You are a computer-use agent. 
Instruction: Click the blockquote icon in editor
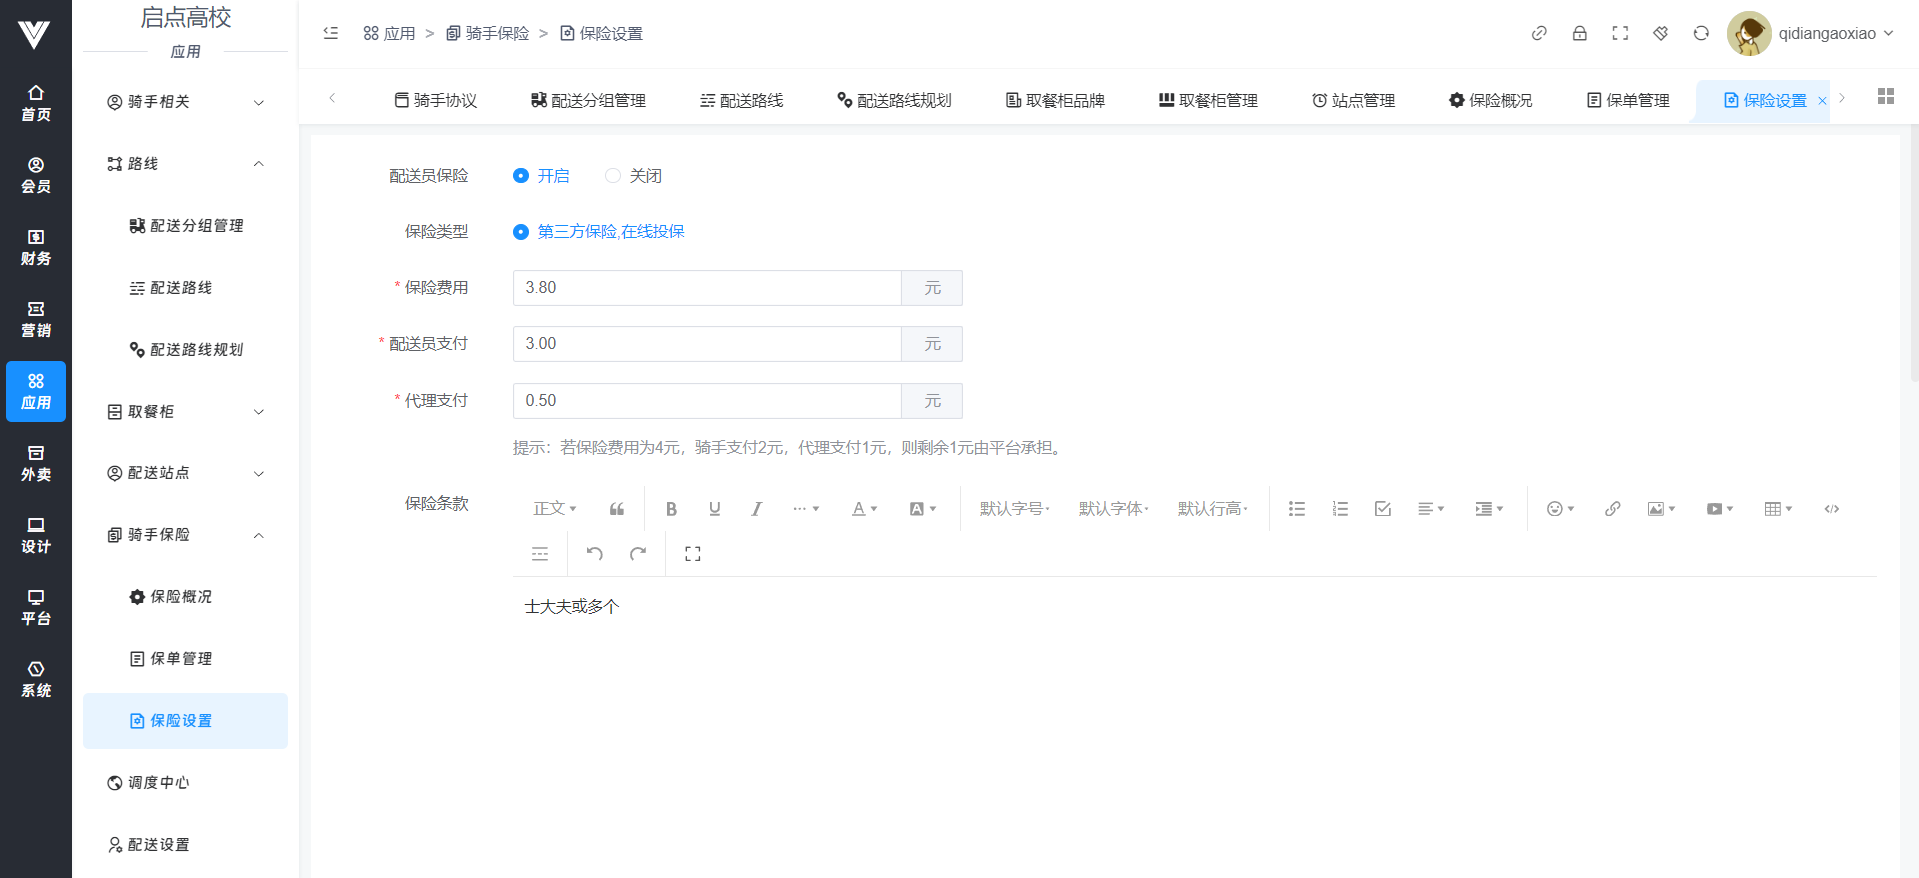tap(617, 509)
